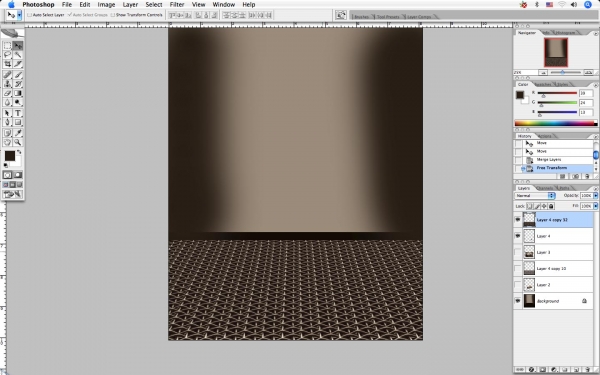Select the Pen tool

click(x=7, y=122)
